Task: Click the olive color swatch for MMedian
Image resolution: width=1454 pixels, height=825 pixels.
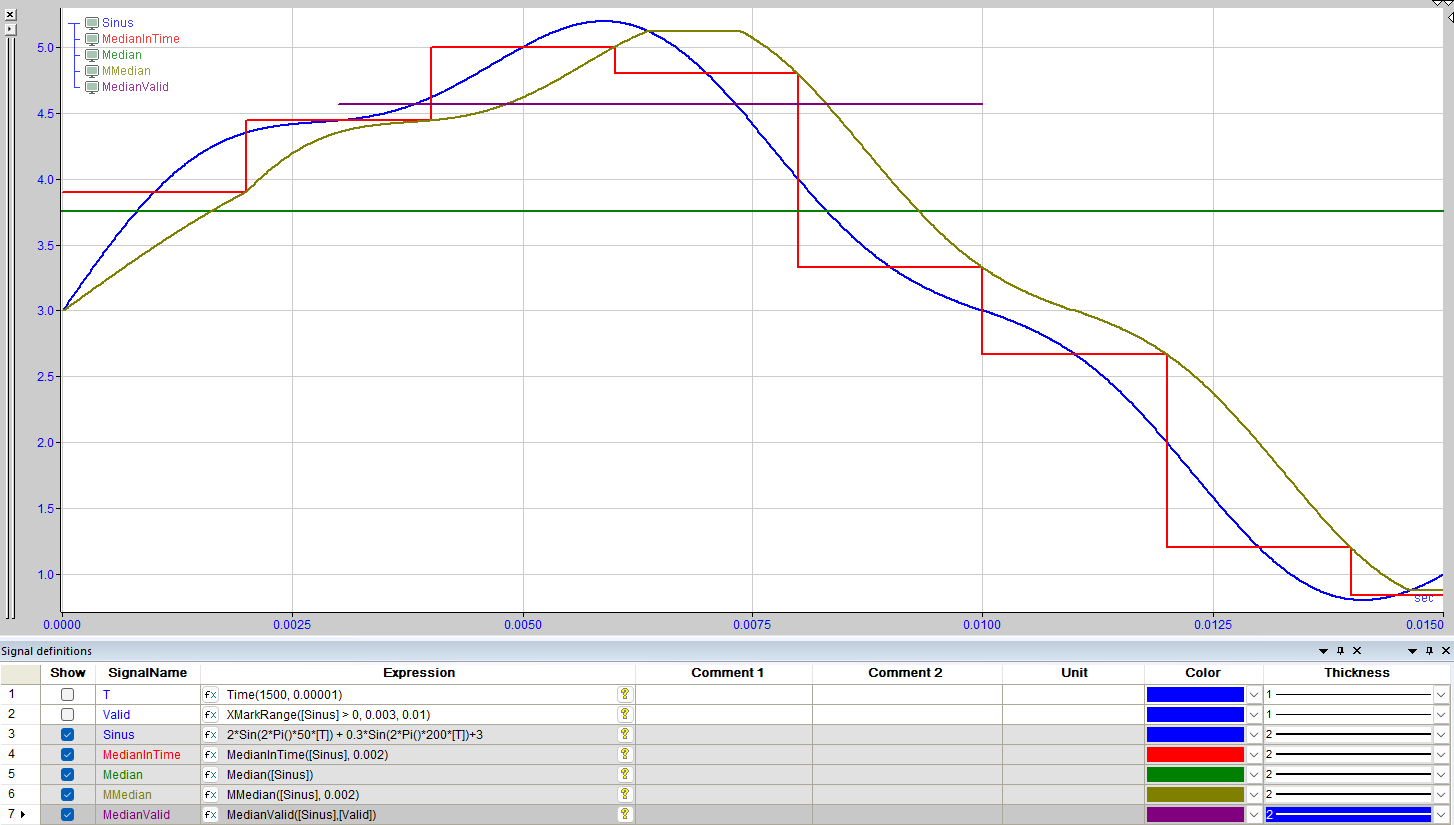Action: (x=1195, y=794)
